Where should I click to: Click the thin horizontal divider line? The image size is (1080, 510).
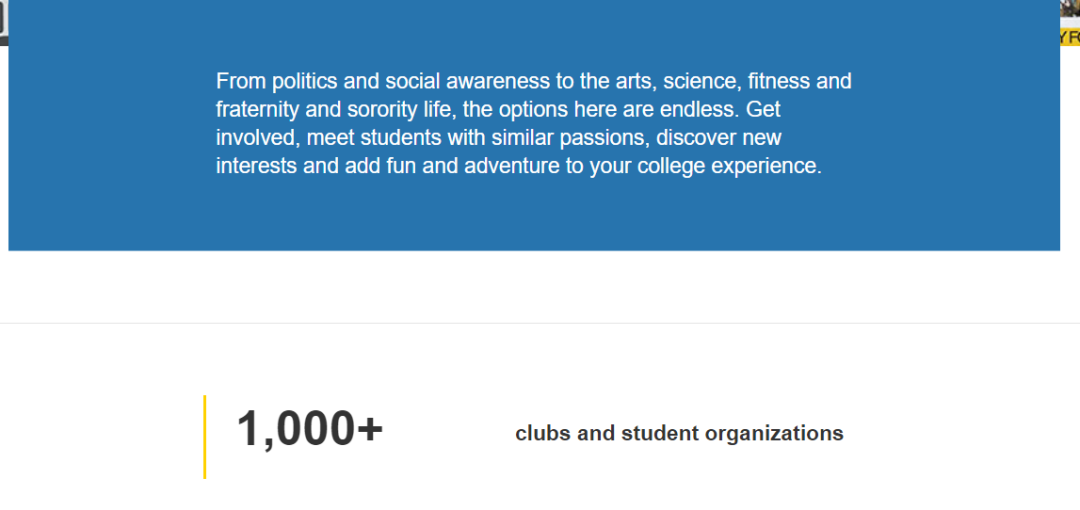540,323
